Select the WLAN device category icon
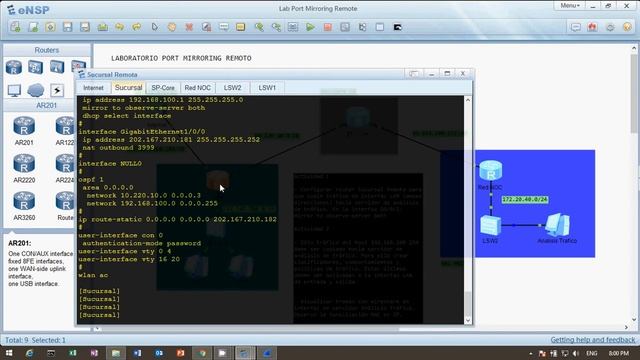 (57, 67)
